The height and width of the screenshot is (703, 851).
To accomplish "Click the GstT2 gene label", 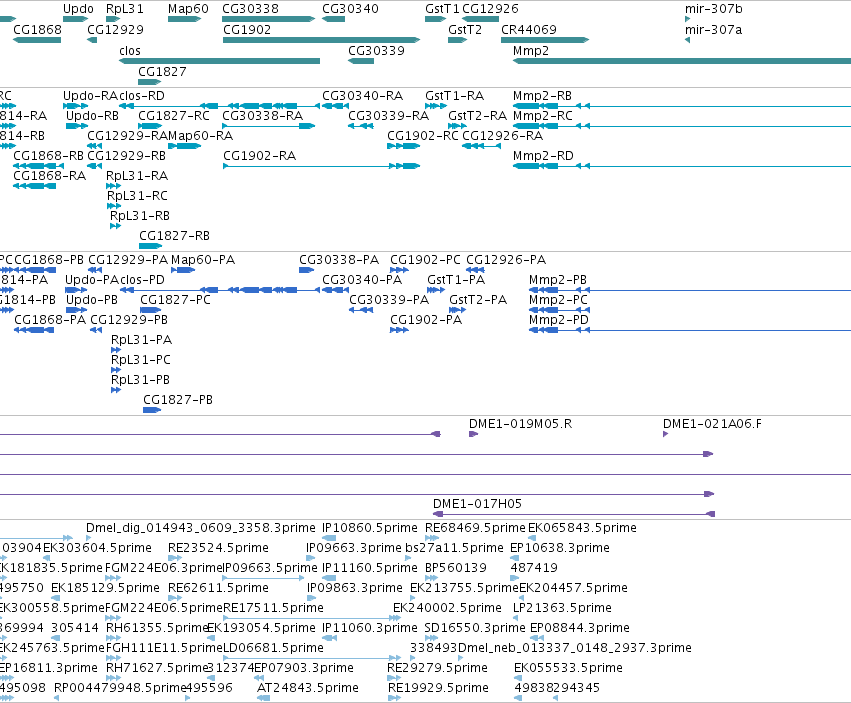I will coord(465,29).
